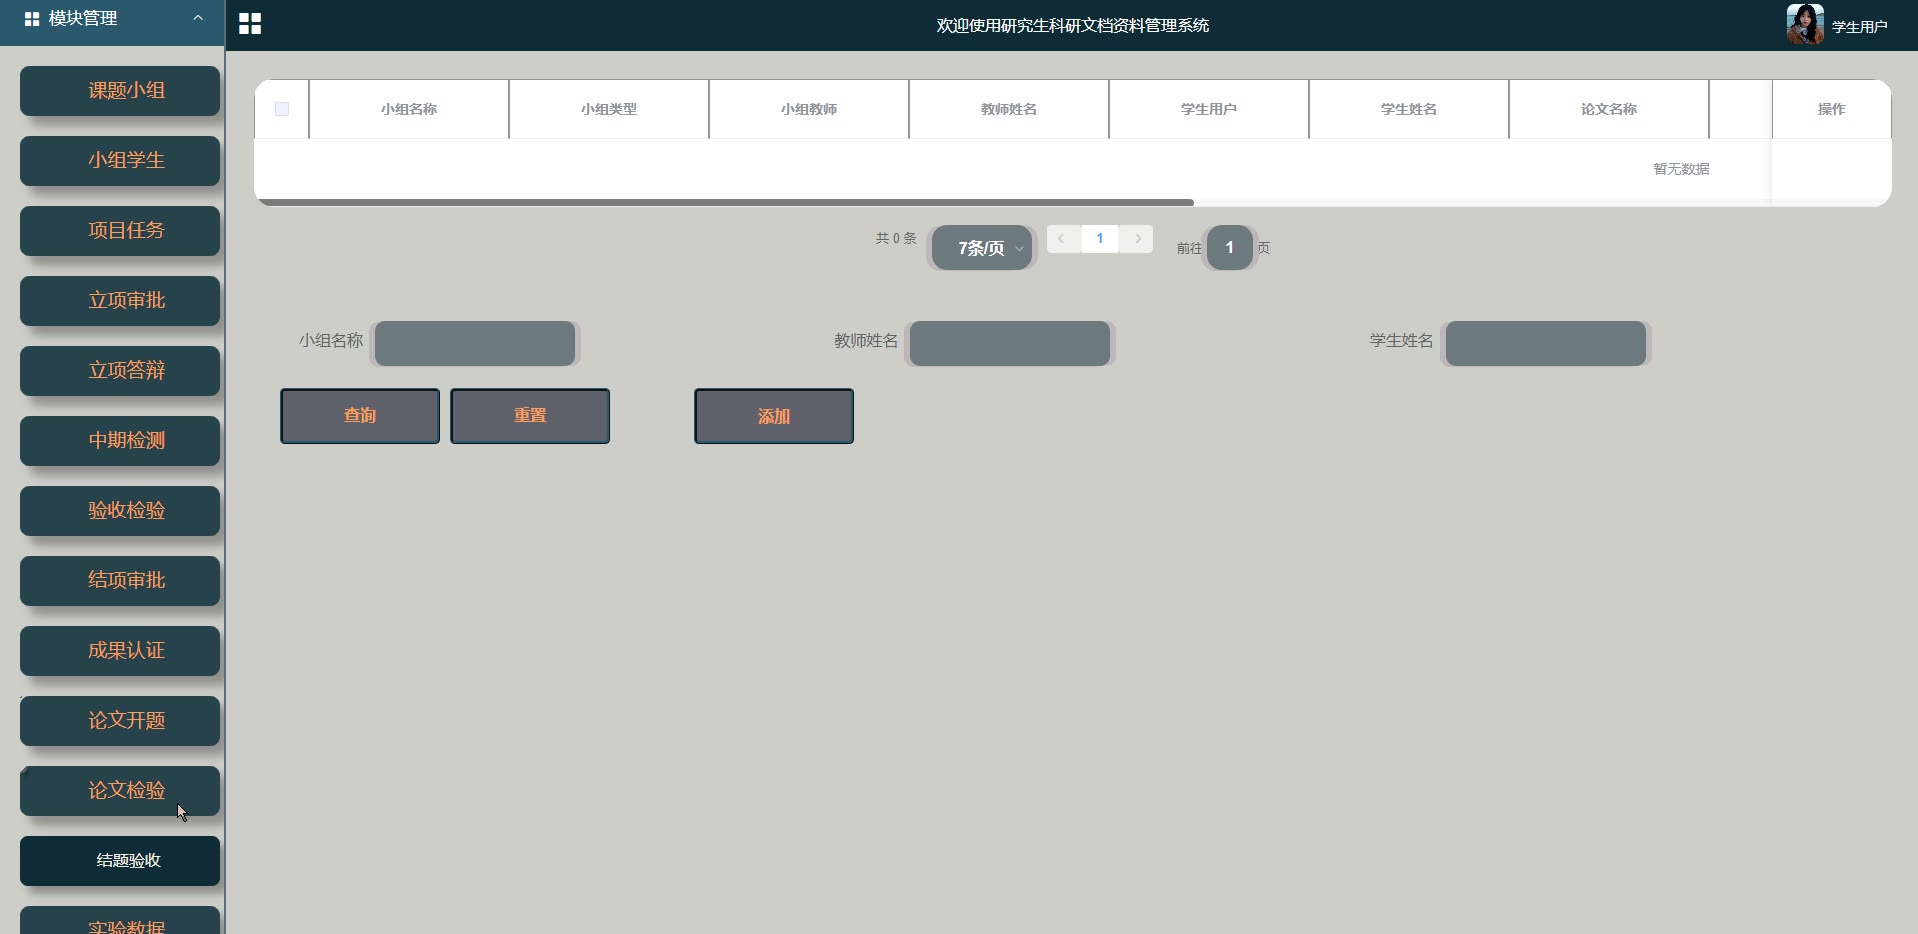This screenshot has width=1918, height=934.
Task: Click the 学生用户 account name
Action: pyautogui.click(x=1860, y=27)
